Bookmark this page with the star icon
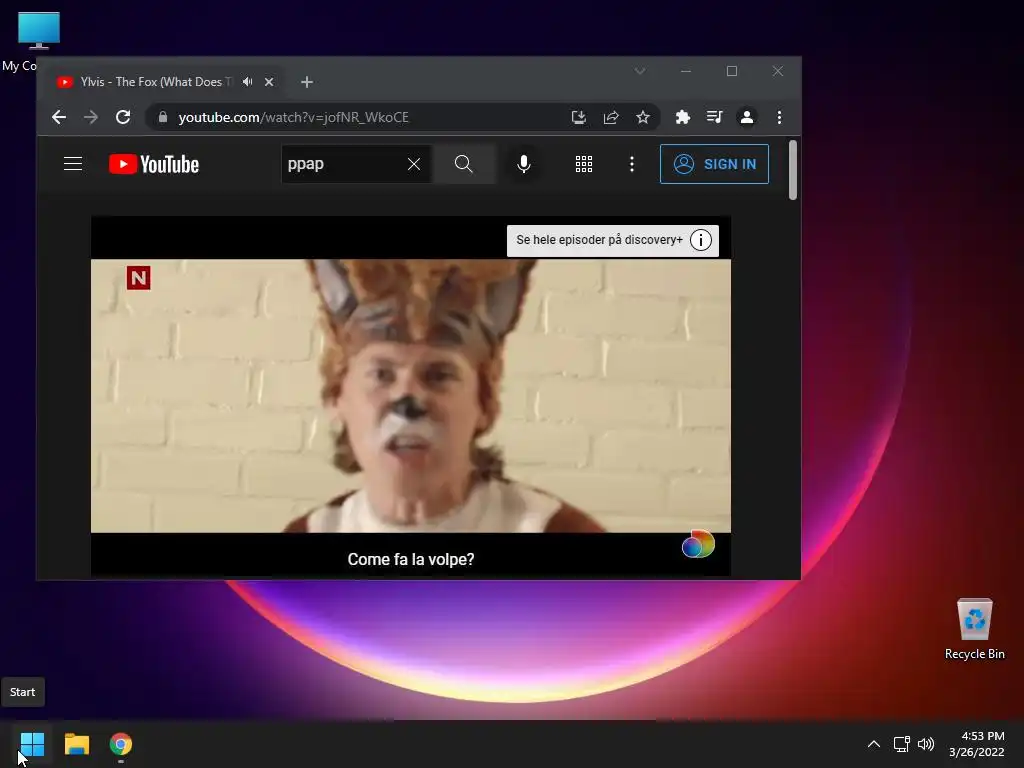The height and width of the screenshot is (768, 1024). (643, 117)
